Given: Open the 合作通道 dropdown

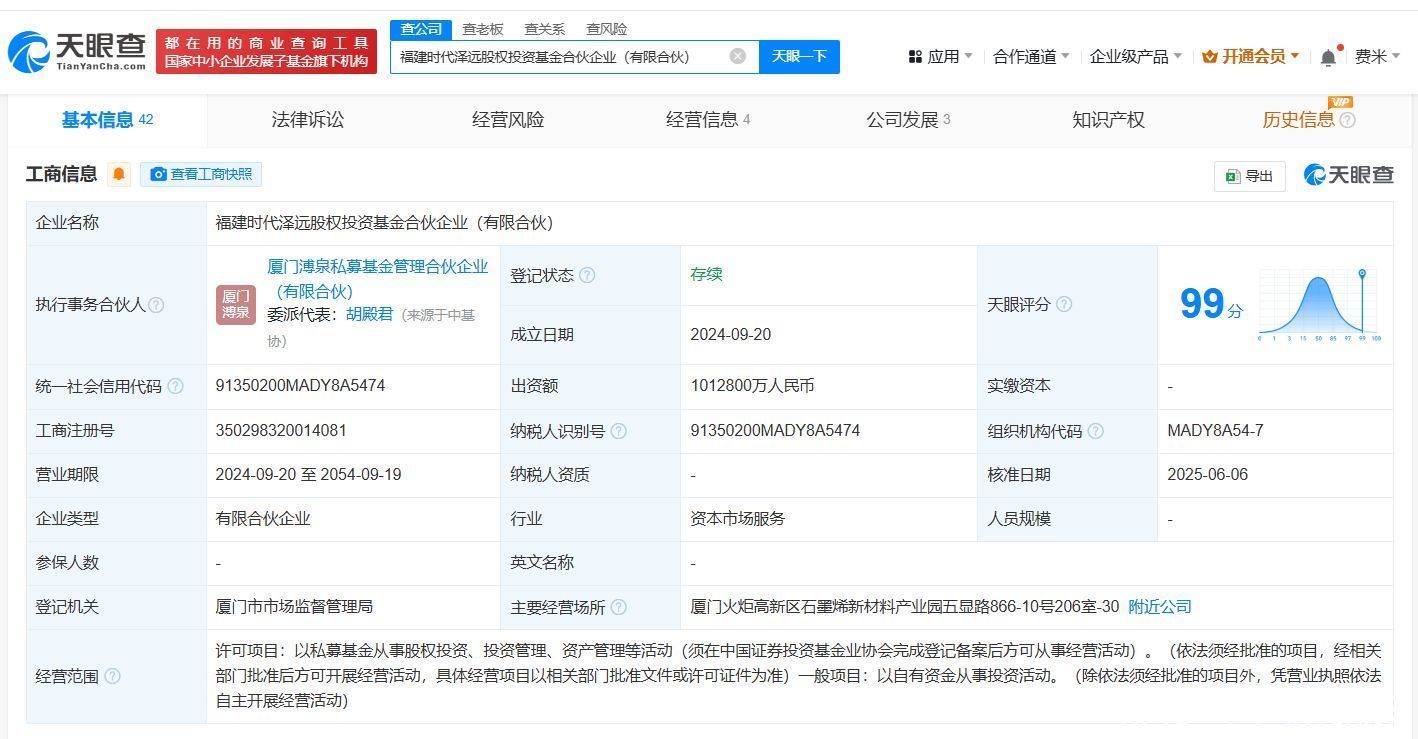Looking at the screenshot, I should point(1030,57).
